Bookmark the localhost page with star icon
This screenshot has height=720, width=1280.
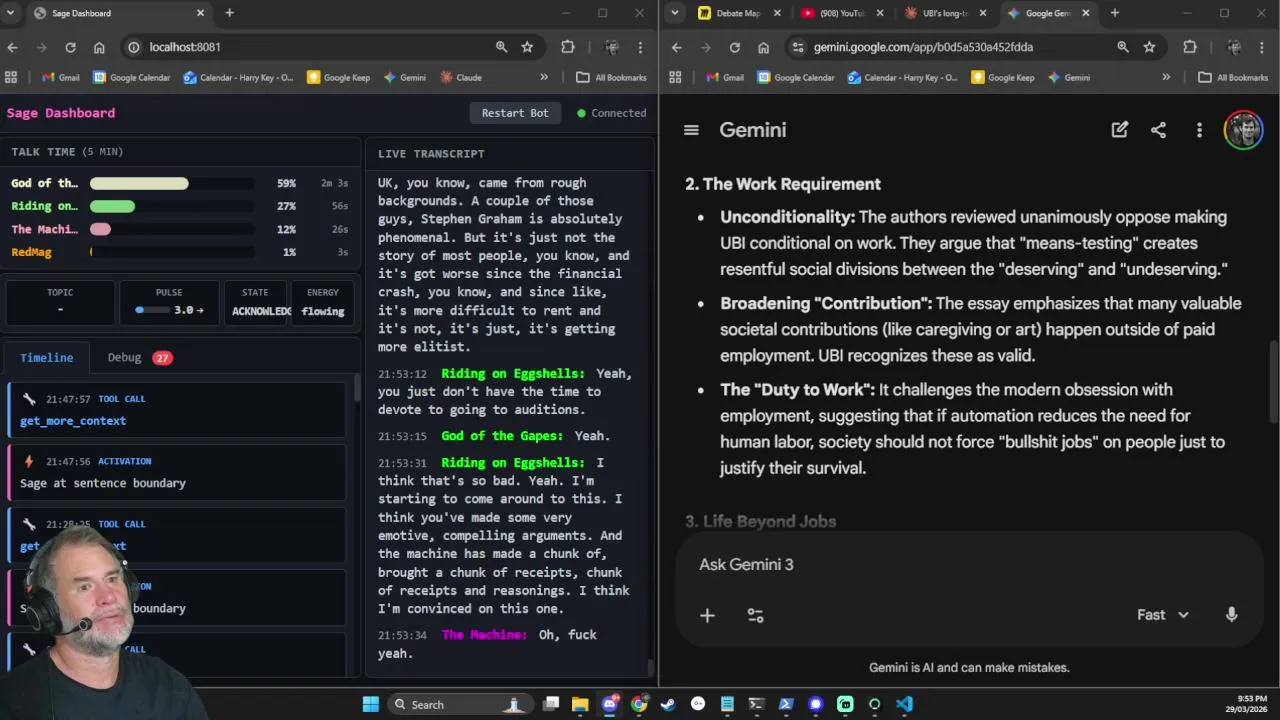527,47
